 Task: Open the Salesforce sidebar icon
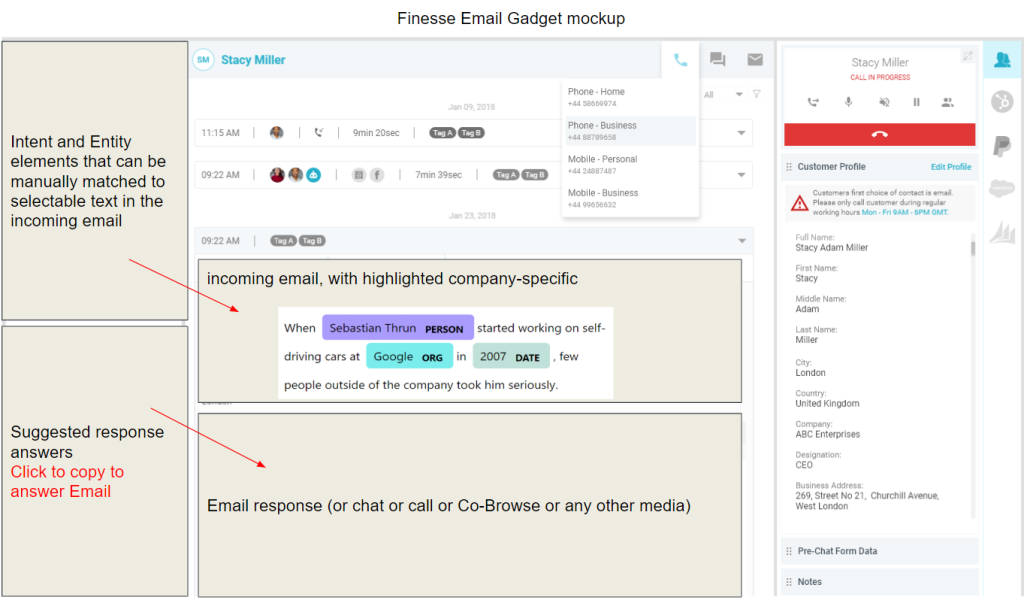1001,188
